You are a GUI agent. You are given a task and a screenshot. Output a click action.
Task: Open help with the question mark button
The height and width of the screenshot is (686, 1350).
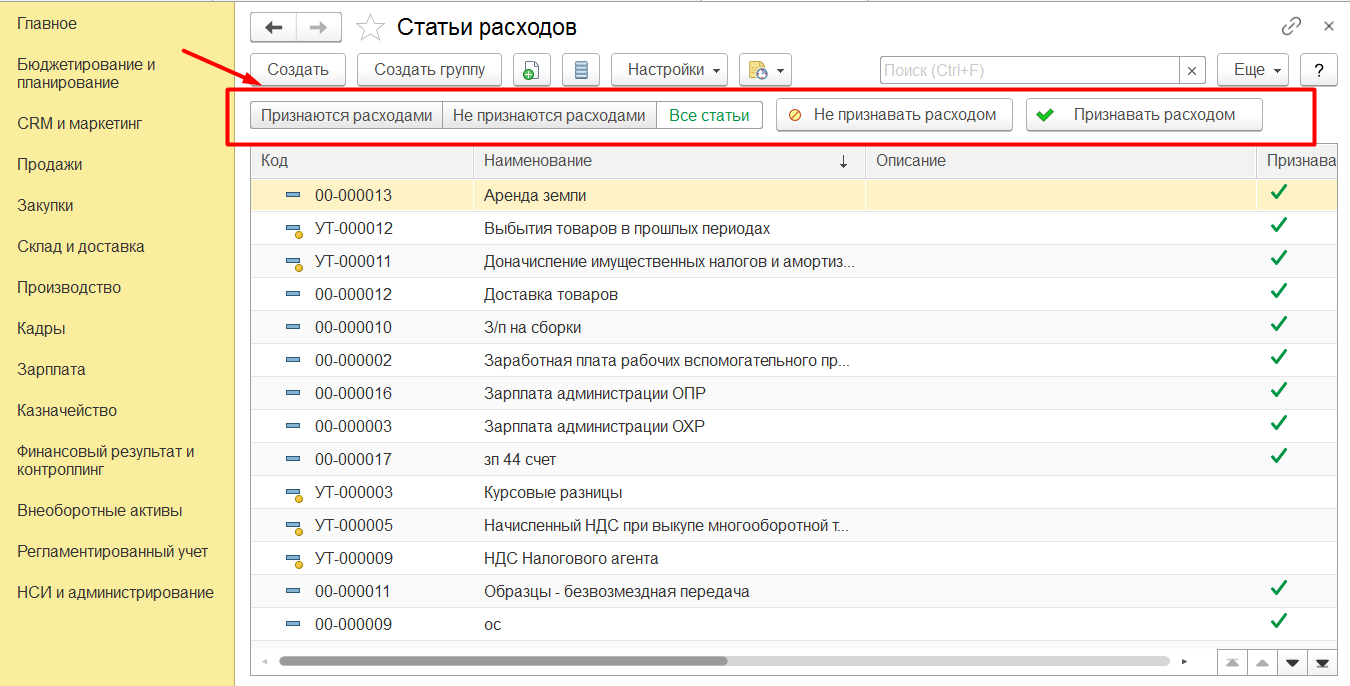[1319, 70]
